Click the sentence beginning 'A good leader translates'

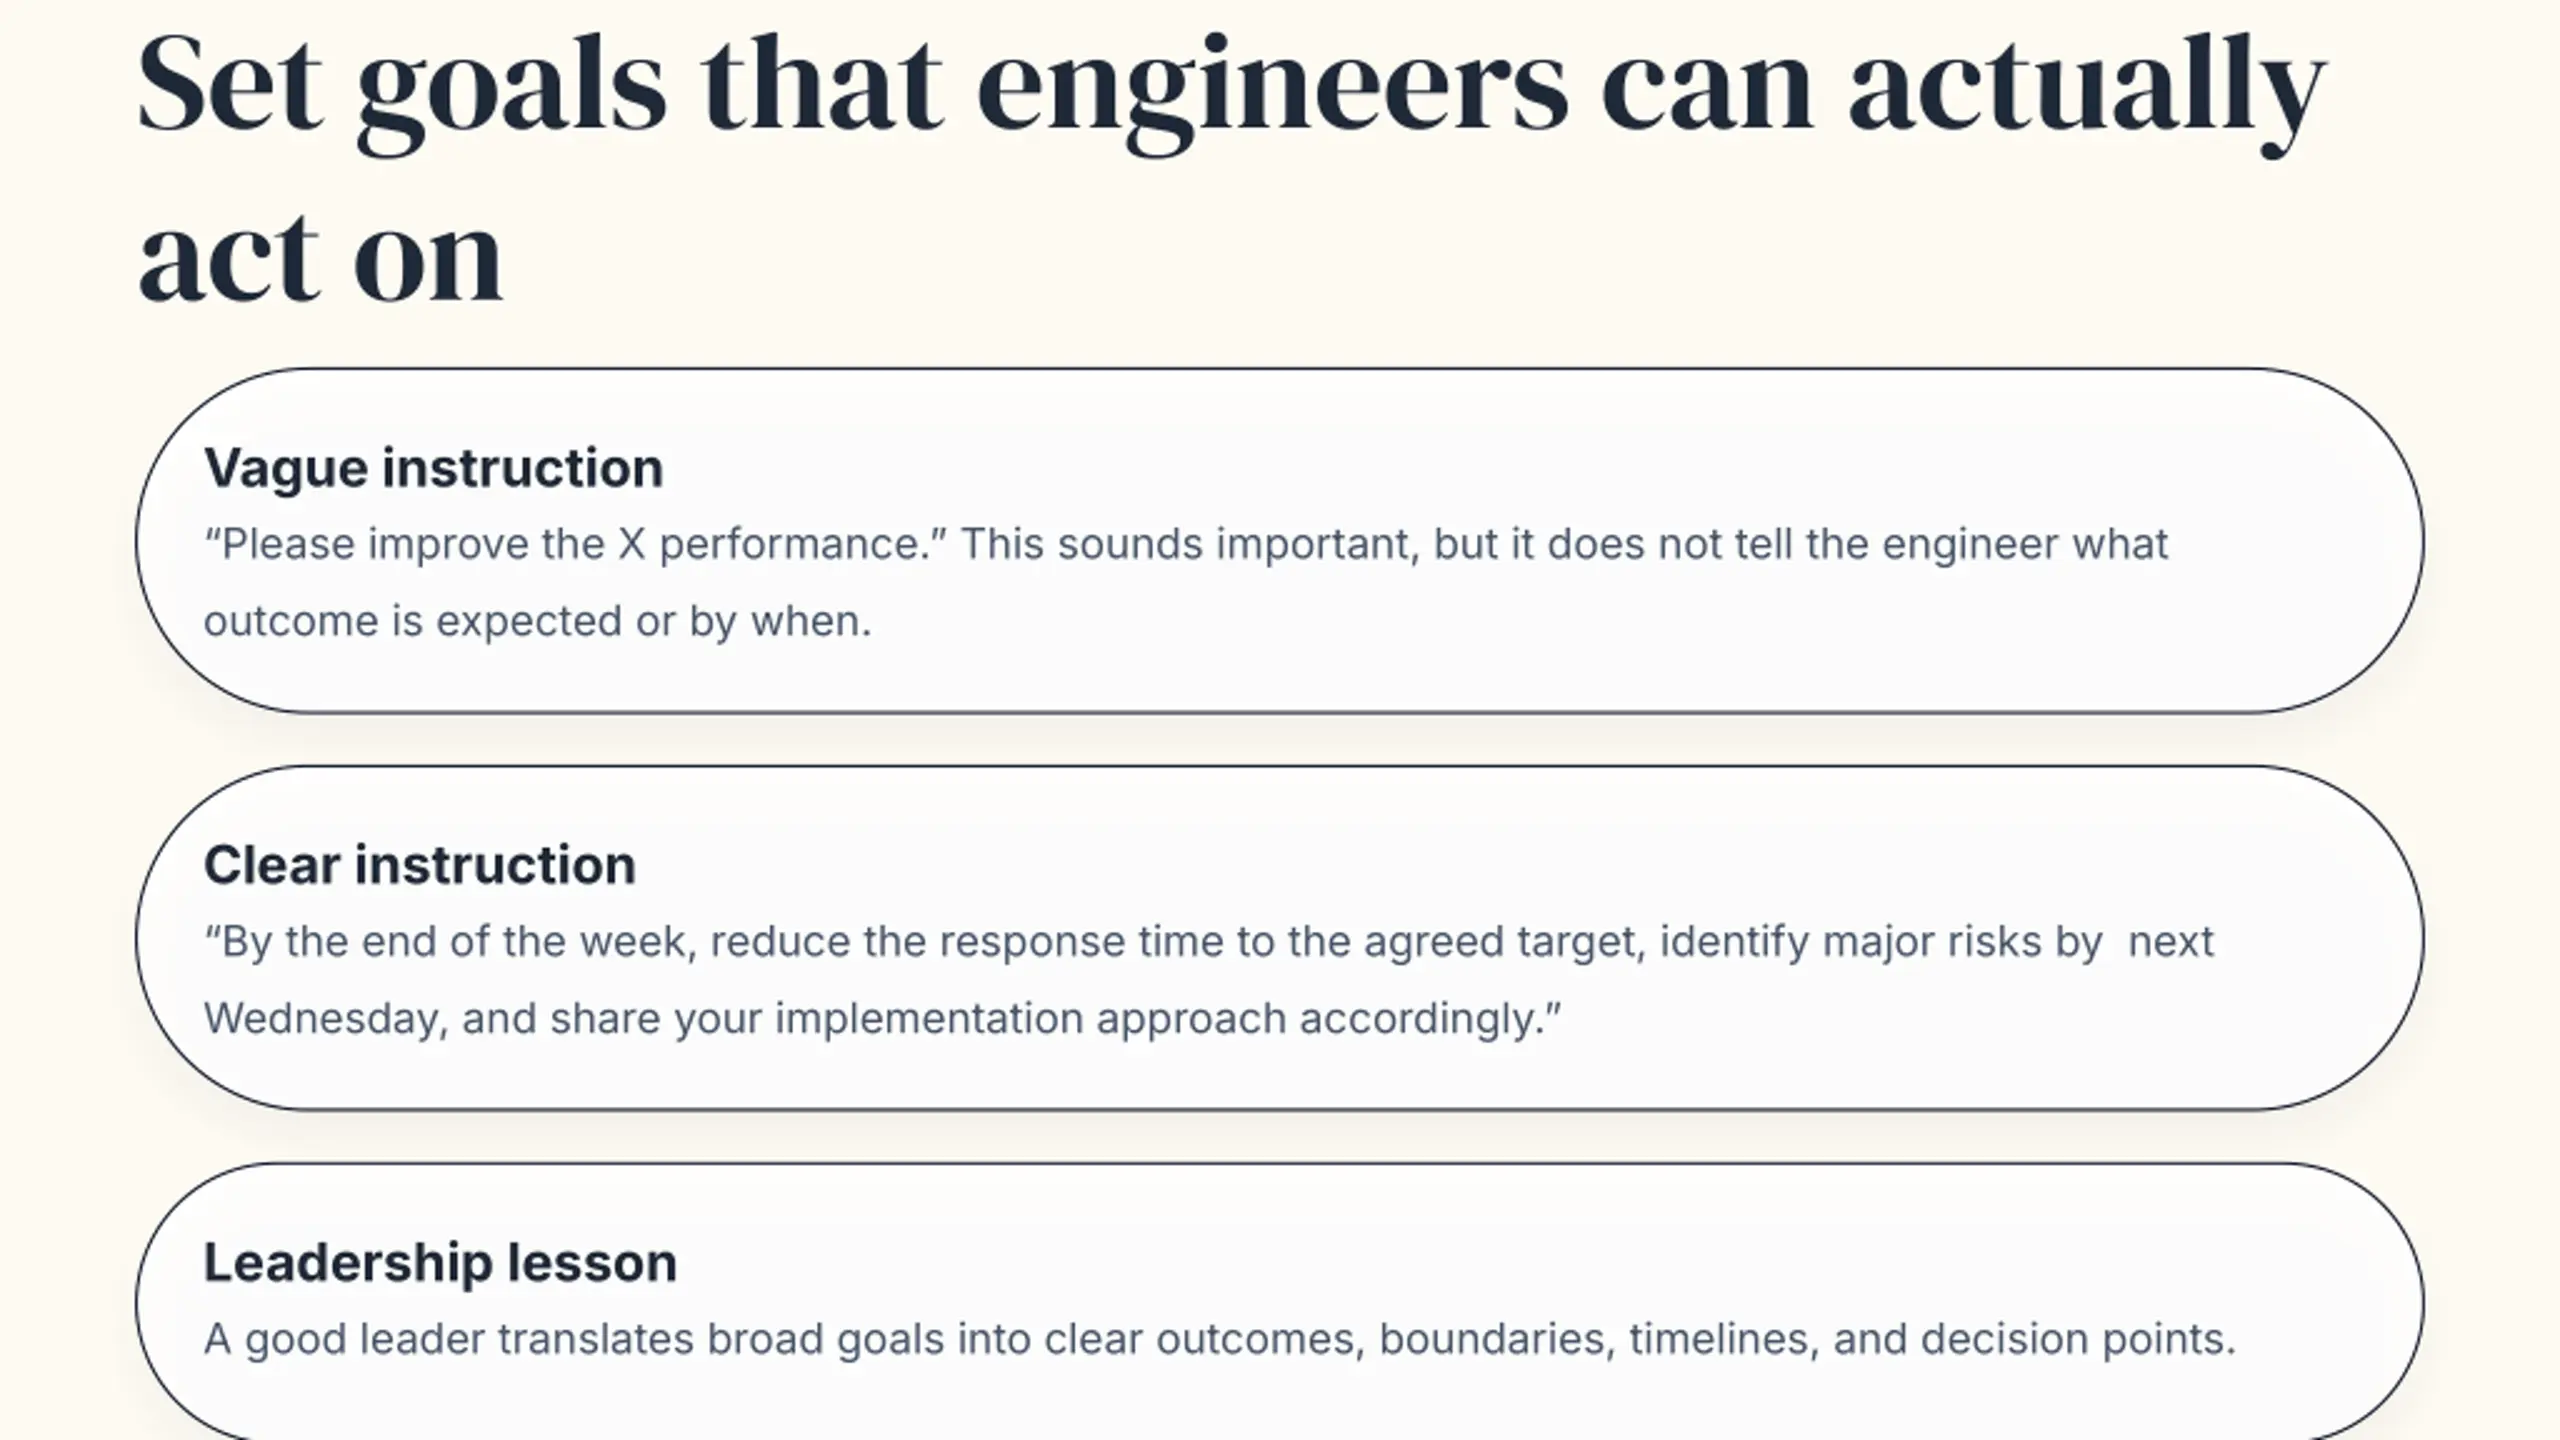click(x=1220, y=1340)
